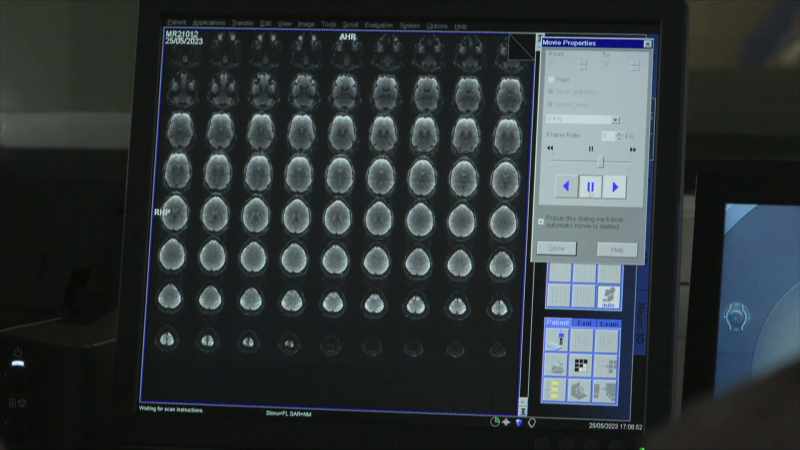Click the black-and-white image grid layout icon
This screenshot has width=800, height=450.
pyautogui.click(x=581, y=365)
